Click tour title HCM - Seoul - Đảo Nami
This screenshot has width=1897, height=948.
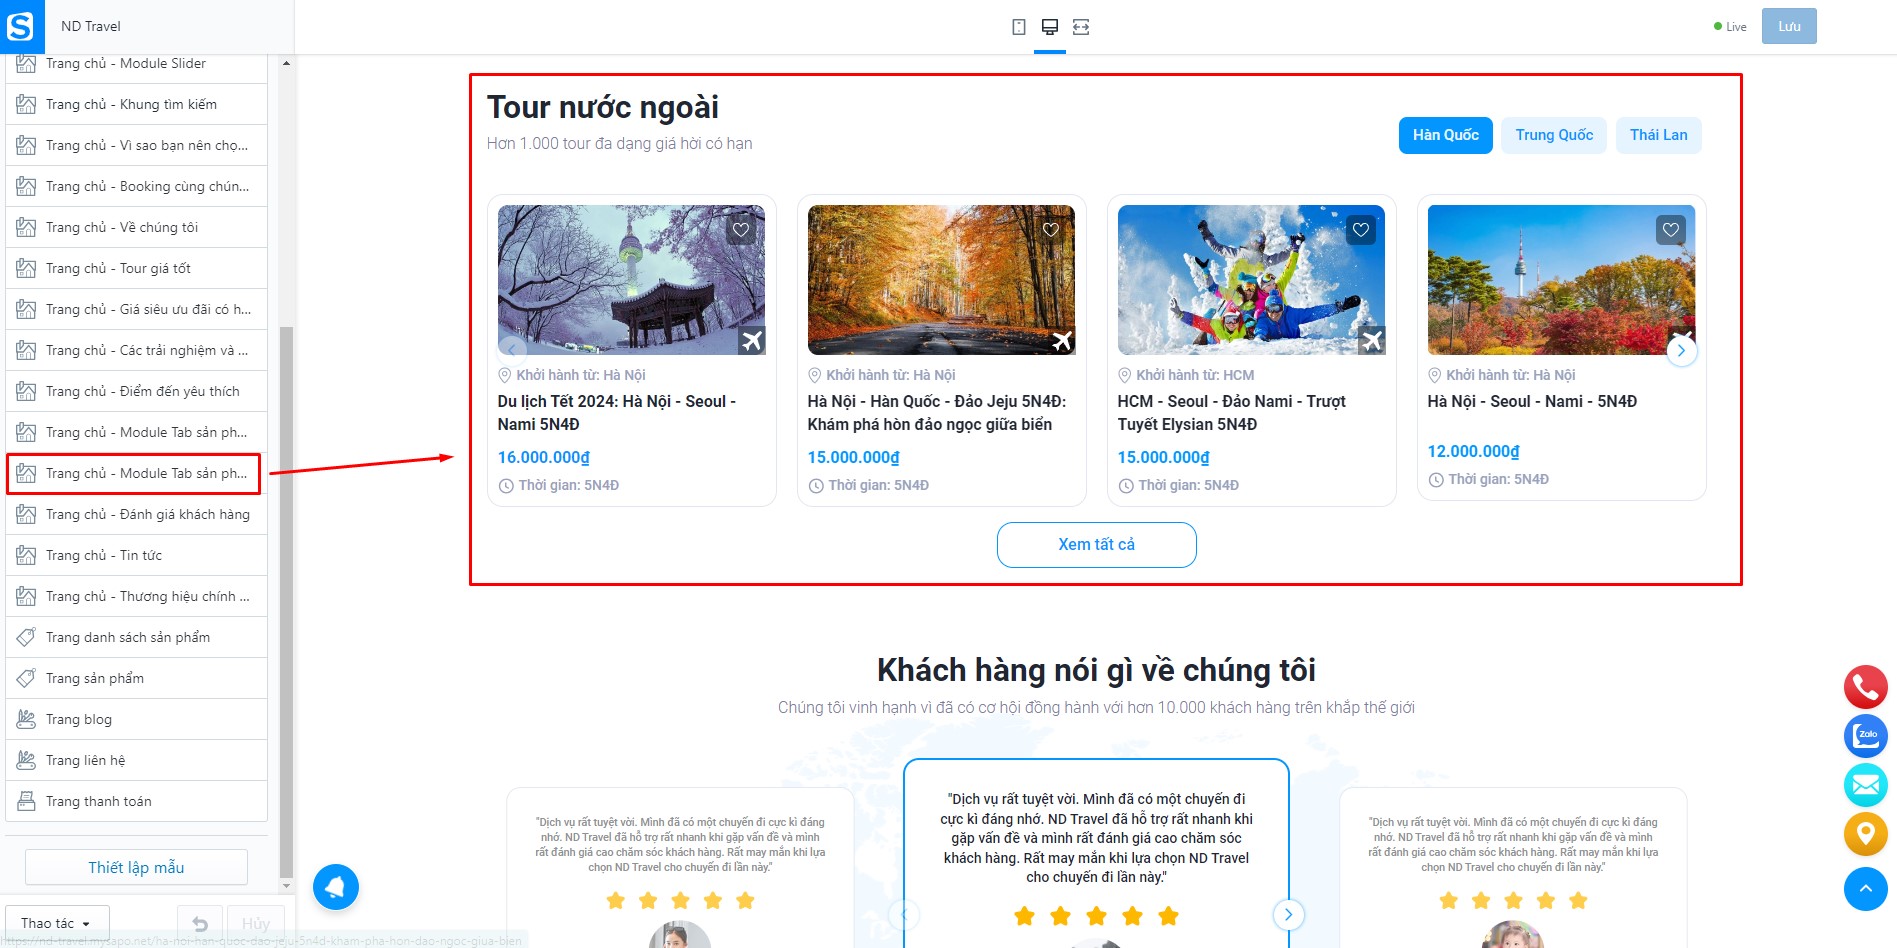(1232, 413)
